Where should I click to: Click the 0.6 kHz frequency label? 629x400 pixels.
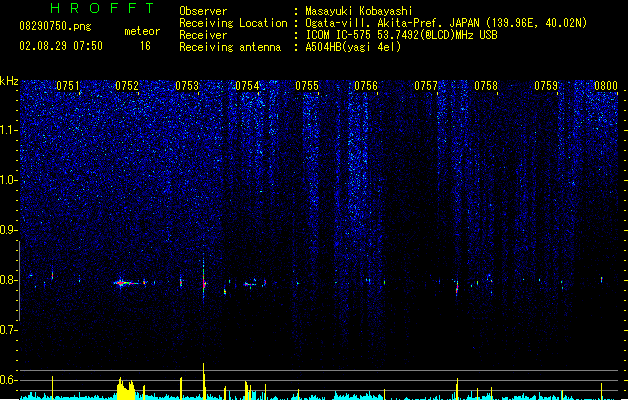[x=7, y=380]
